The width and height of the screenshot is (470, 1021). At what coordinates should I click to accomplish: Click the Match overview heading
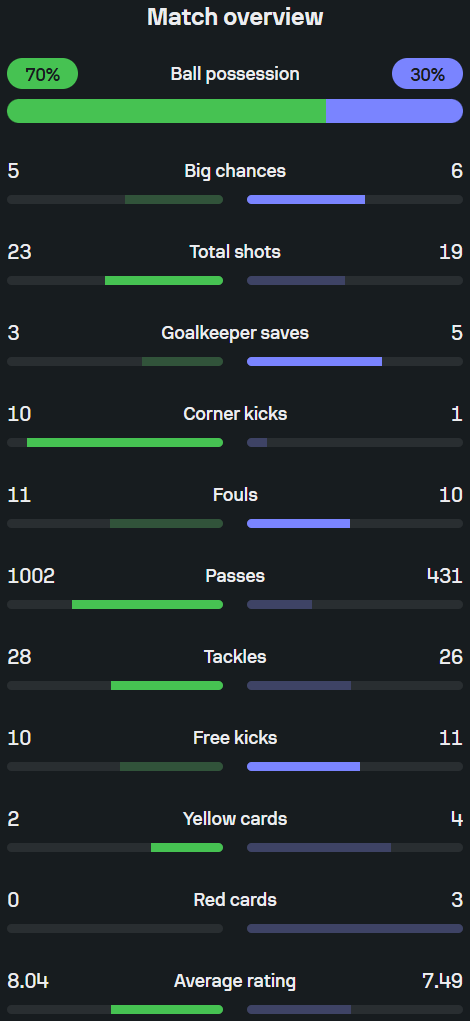click(x=235, y=17)
